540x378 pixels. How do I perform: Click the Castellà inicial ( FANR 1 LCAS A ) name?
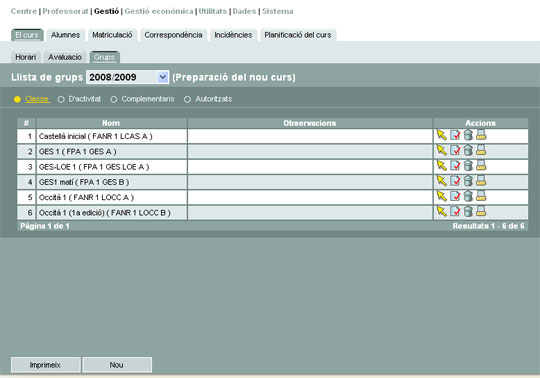[x=95, y=136]
